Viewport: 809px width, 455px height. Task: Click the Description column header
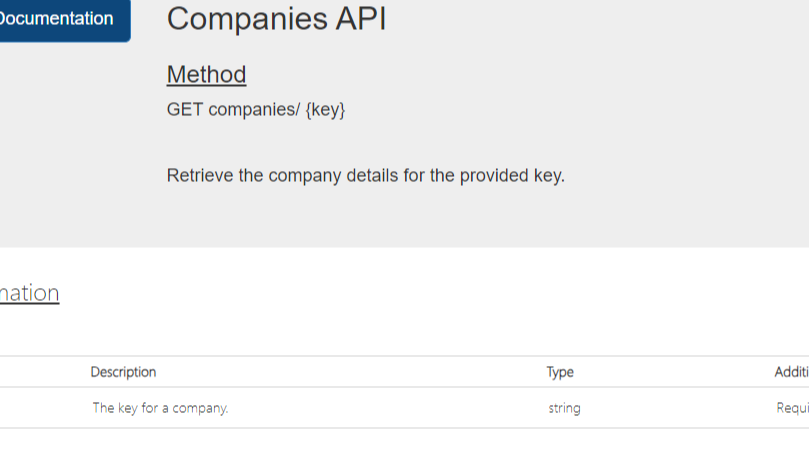123,372
